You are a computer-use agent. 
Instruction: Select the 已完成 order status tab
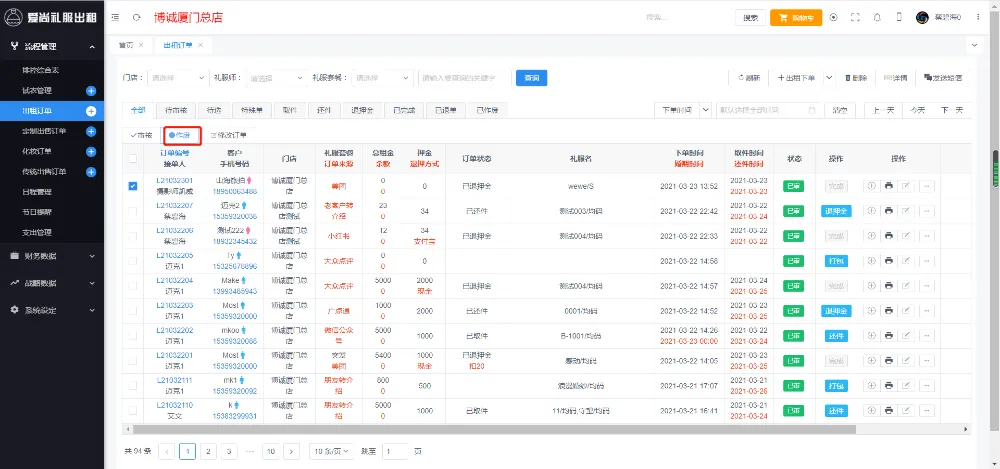point(404,110)
